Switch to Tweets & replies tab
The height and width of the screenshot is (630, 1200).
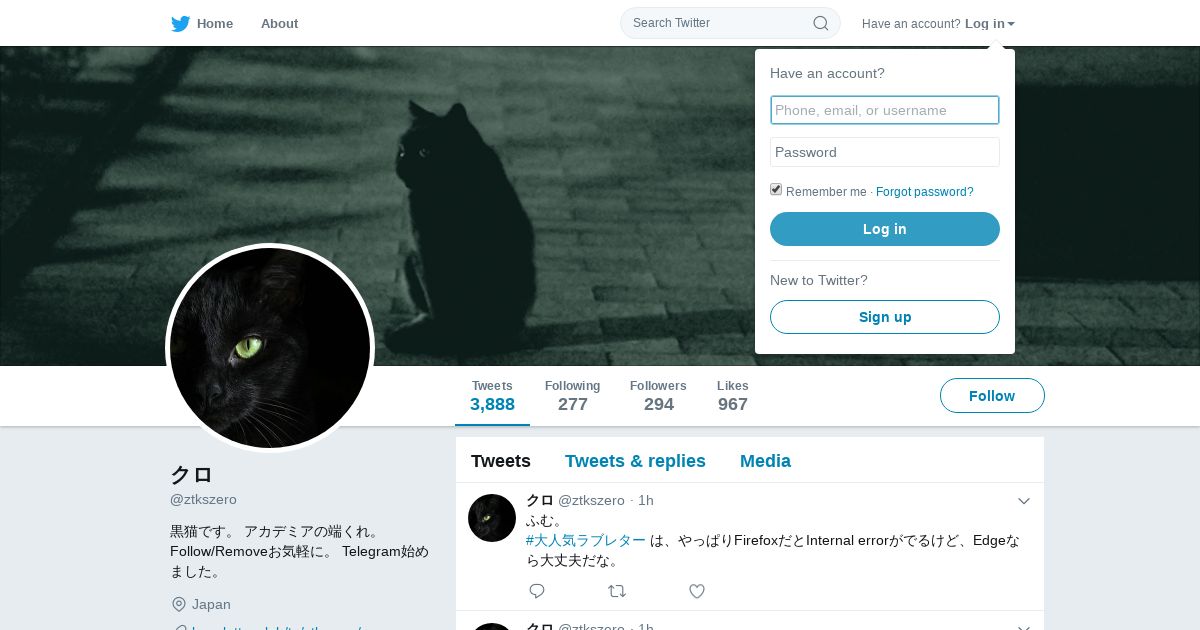pos(635,461)
